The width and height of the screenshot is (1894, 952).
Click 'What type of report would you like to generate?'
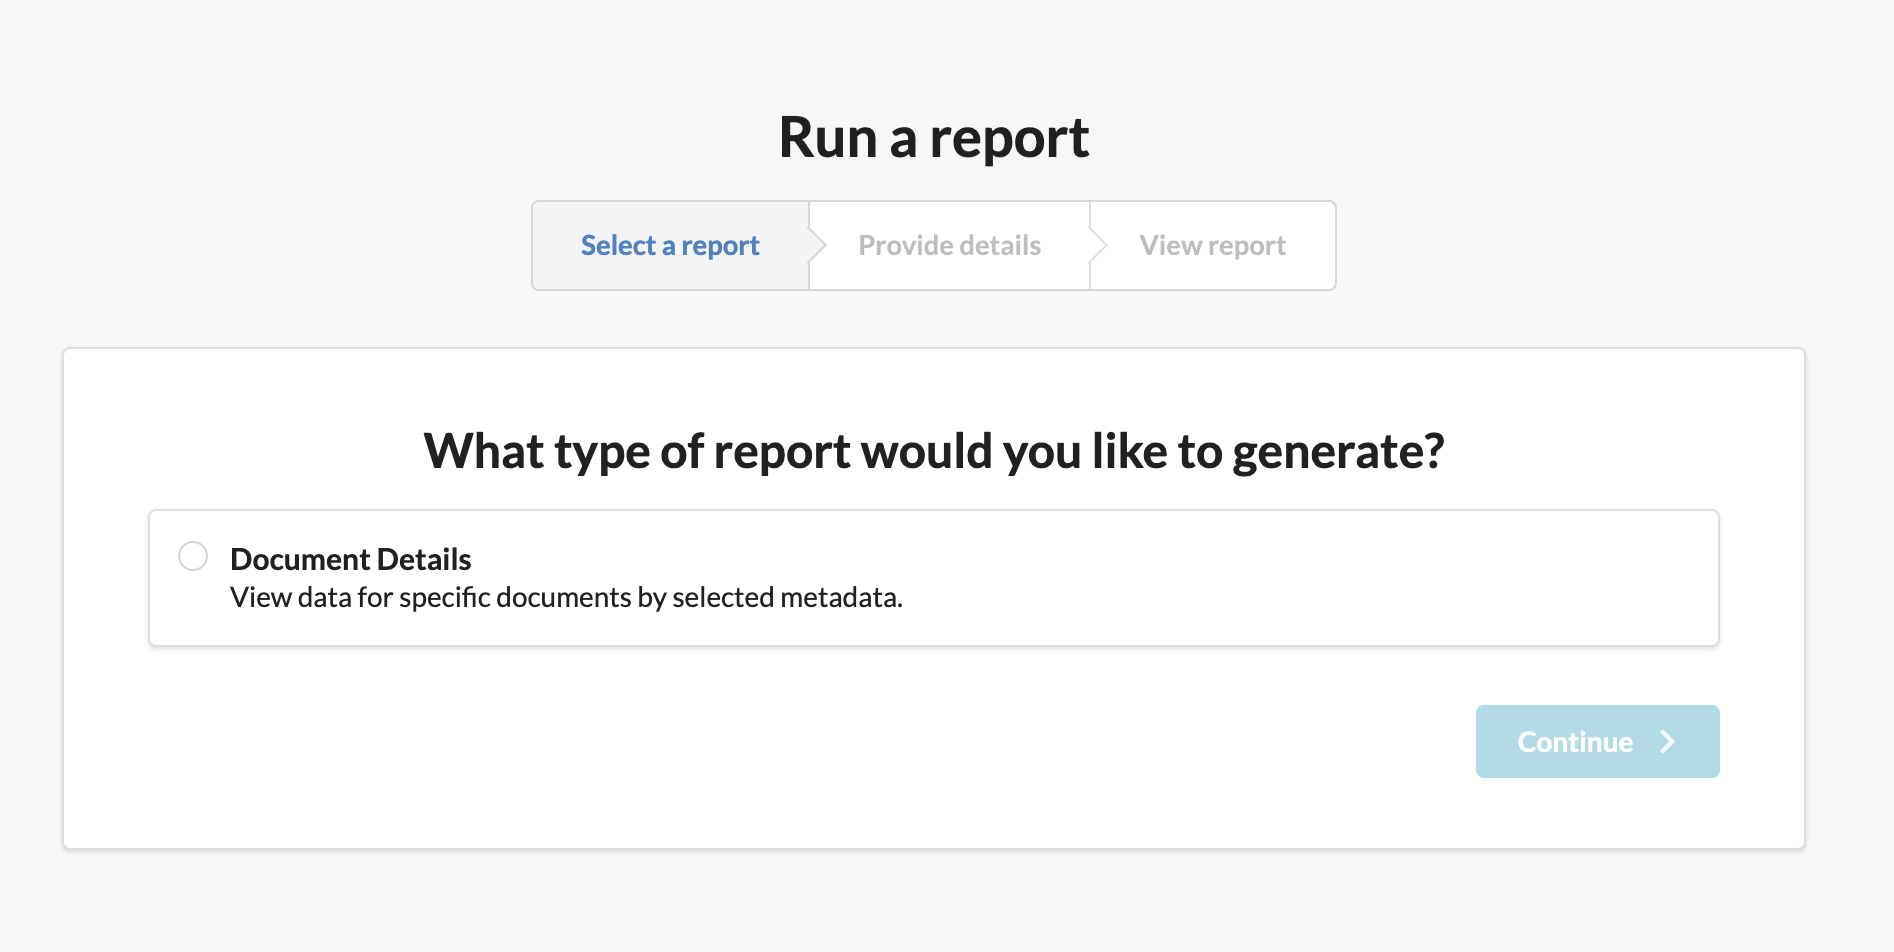tap(934, 451)
